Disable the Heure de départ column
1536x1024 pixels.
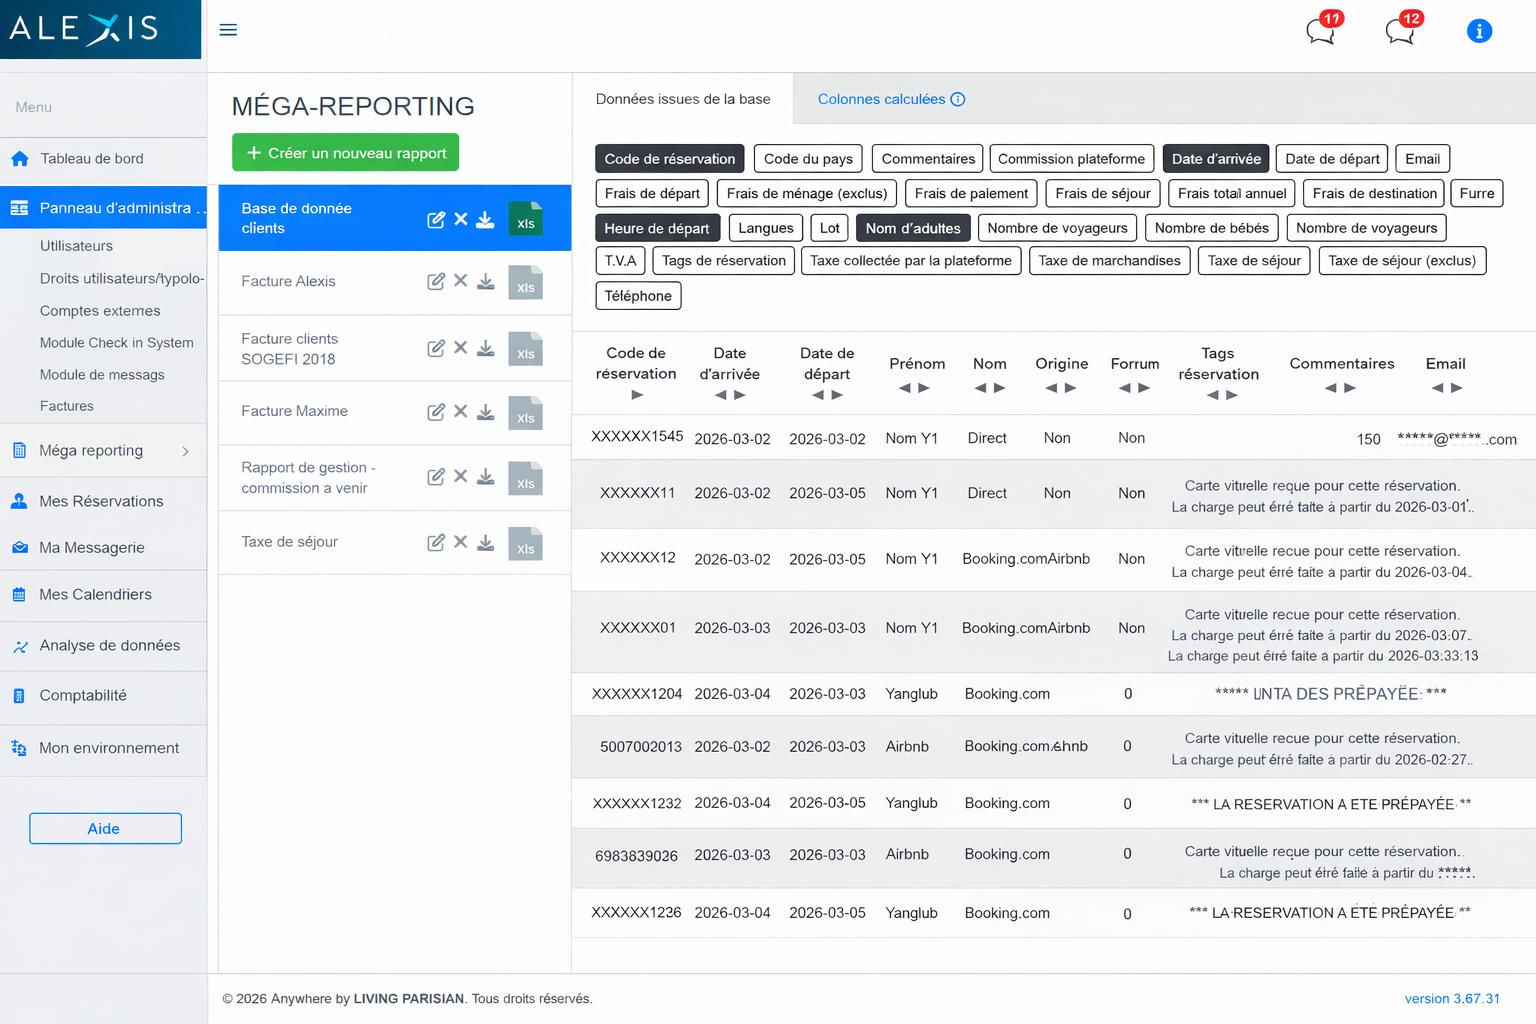tap(657, 227)
